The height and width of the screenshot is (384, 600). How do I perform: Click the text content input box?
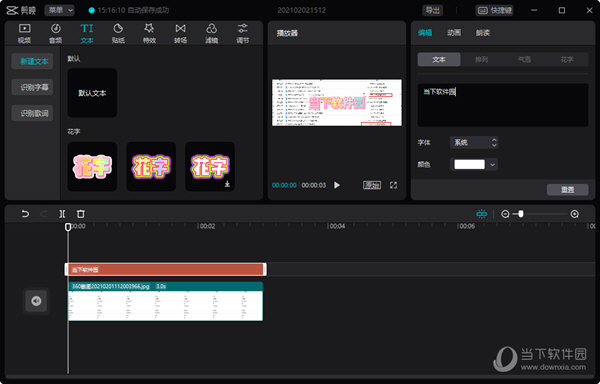pyautogui.click(x=503, y=105)
